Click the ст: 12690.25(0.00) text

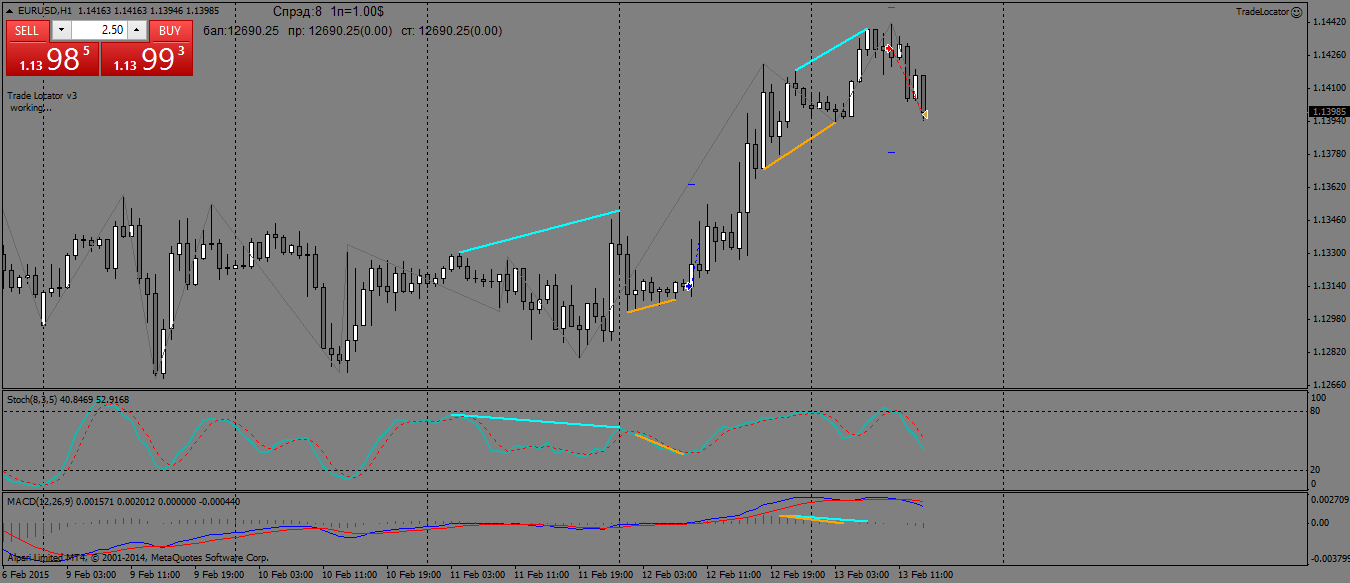(451, 31)
